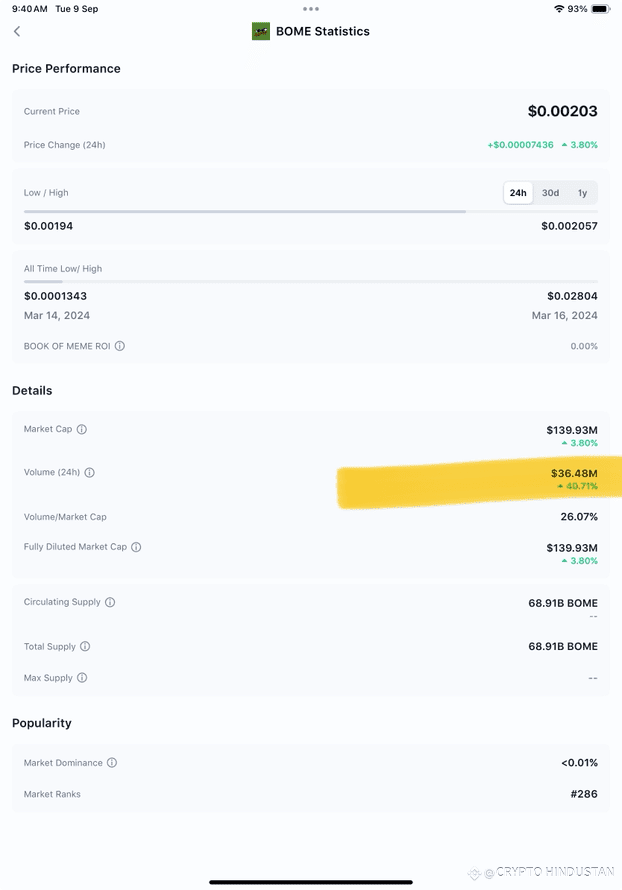Select the 24h low/high range

518,193
